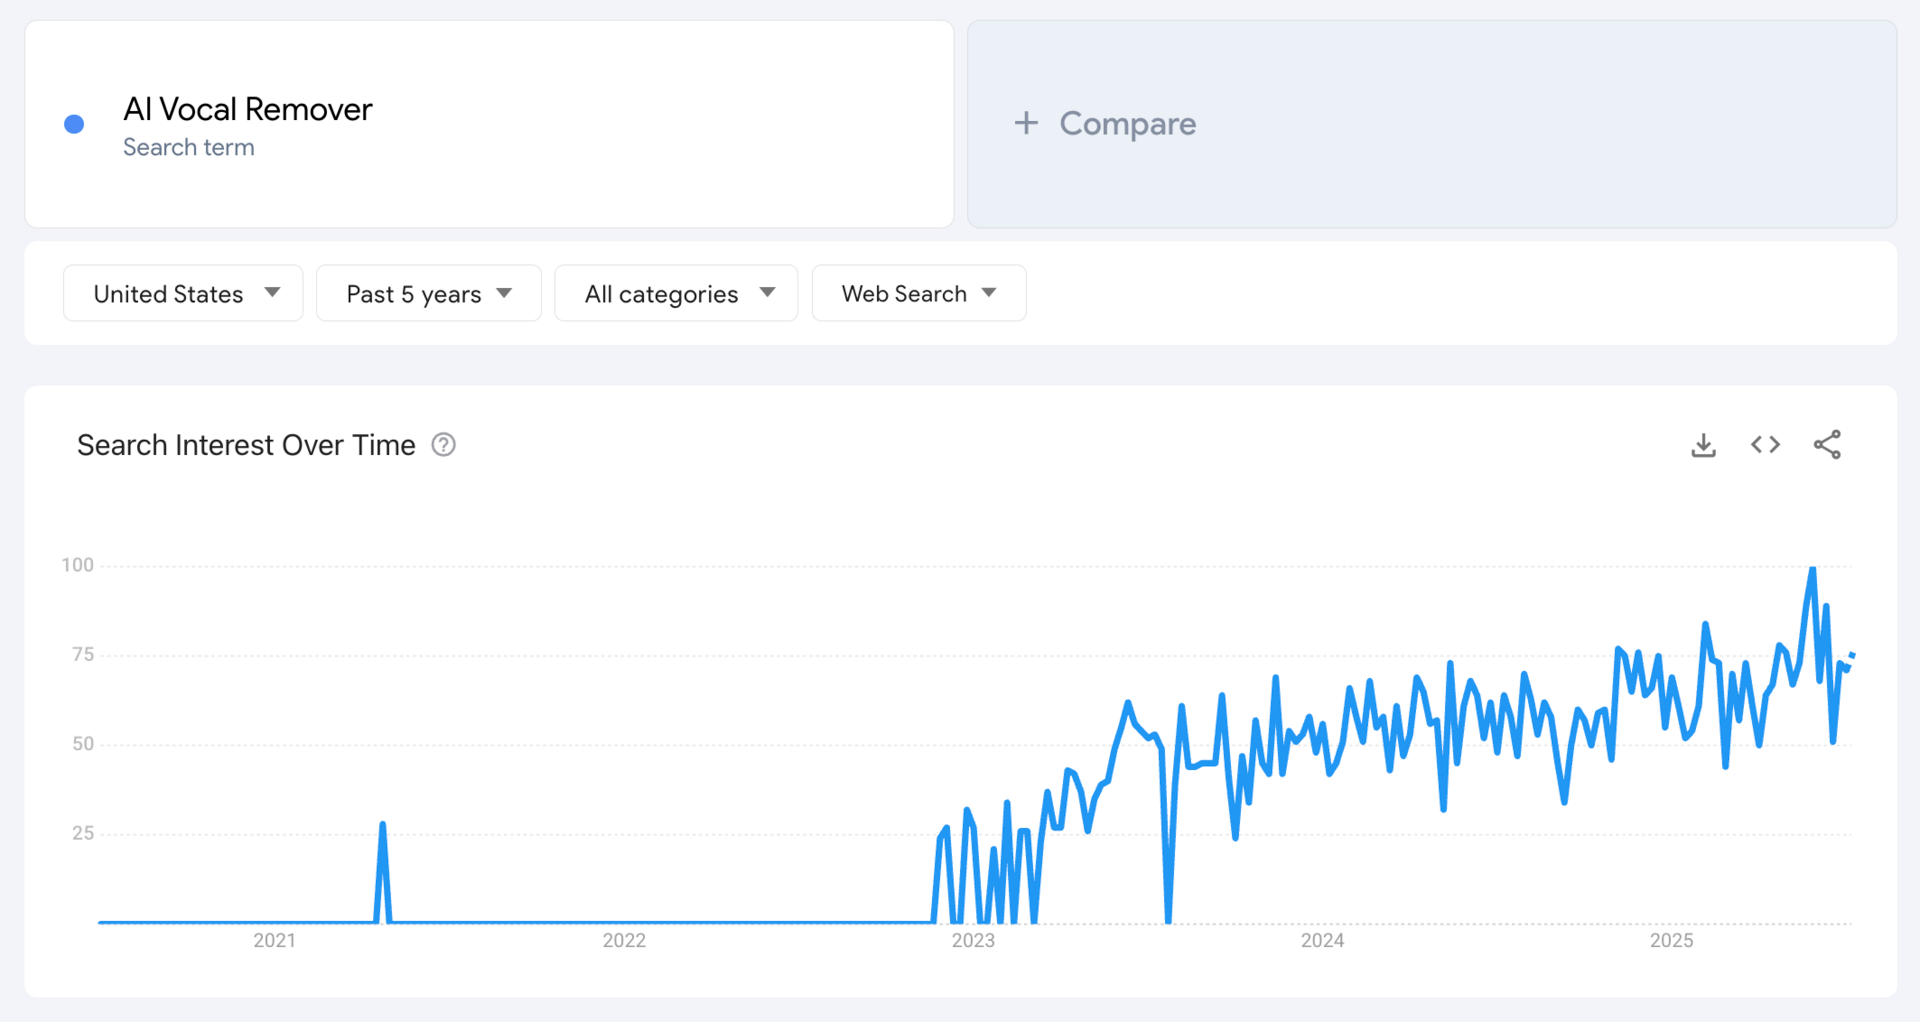The width and height of the screenshot is (1920, 1022).
Task: Click the plus icon beside Compare
Action: click(x=1026, y=123)
